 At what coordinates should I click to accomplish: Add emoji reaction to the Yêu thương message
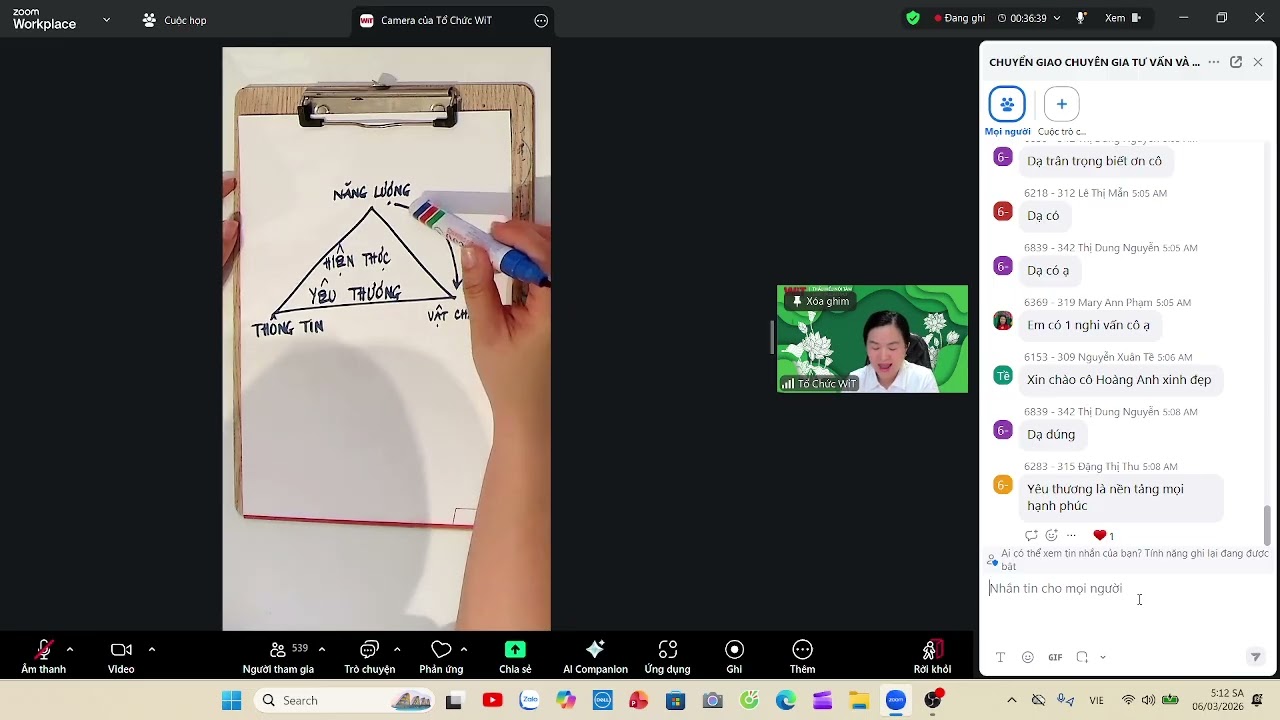[x=1051, y=536]
